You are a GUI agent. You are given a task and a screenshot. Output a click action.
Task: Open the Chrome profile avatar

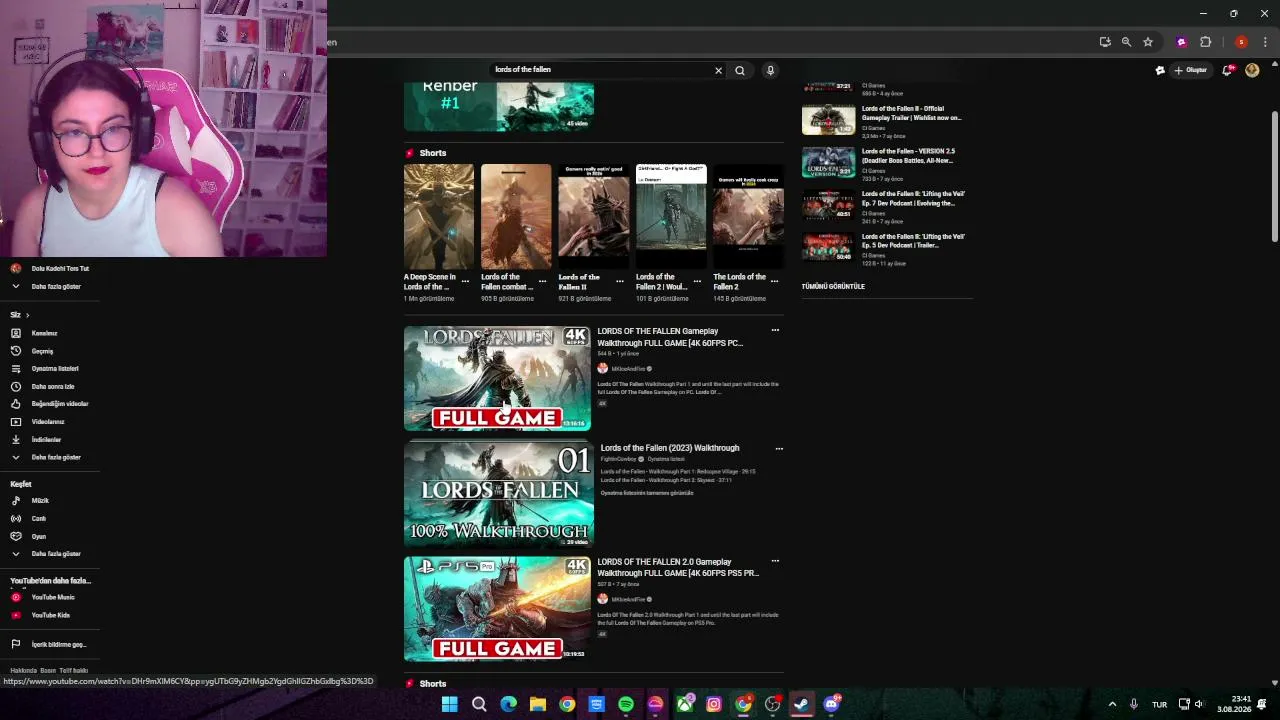(x=1241, y=42)
